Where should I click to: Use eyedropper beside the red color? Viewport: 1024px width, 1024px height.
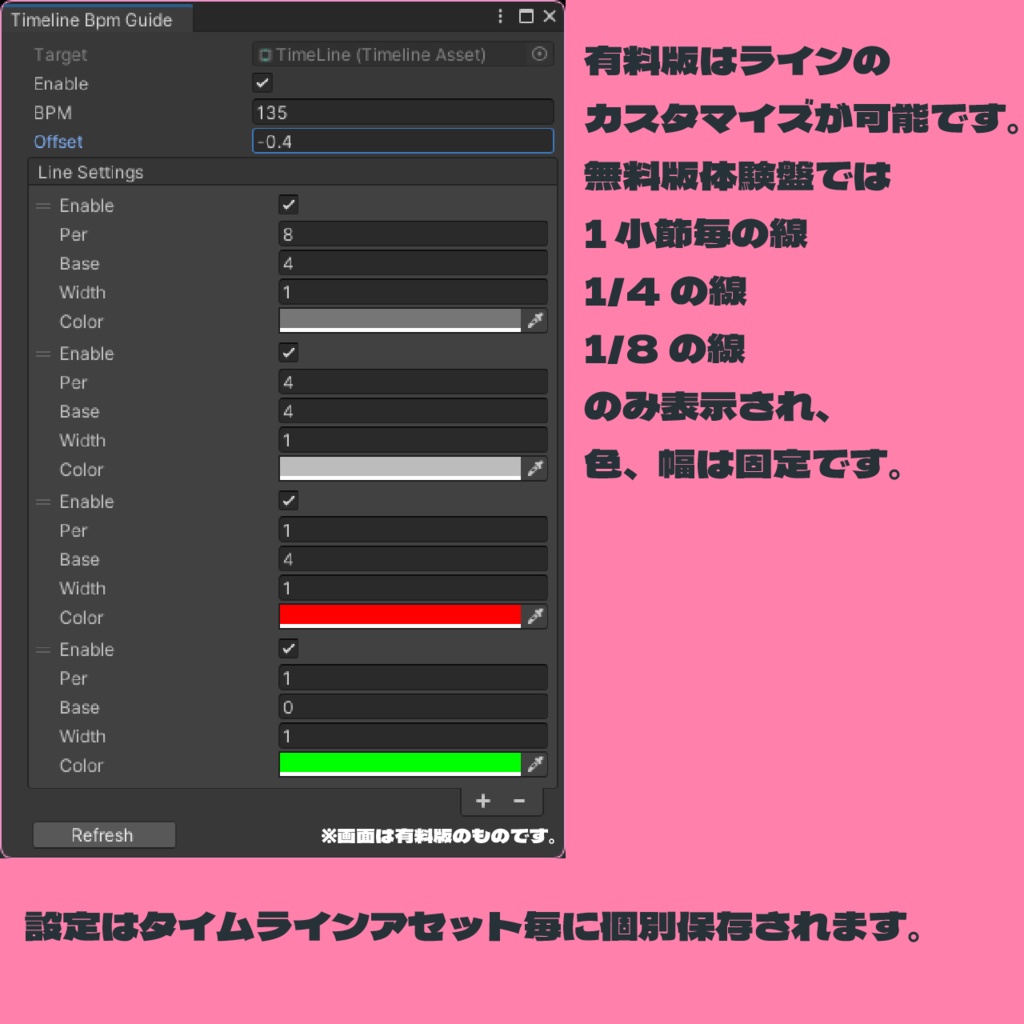click(536, 616)
